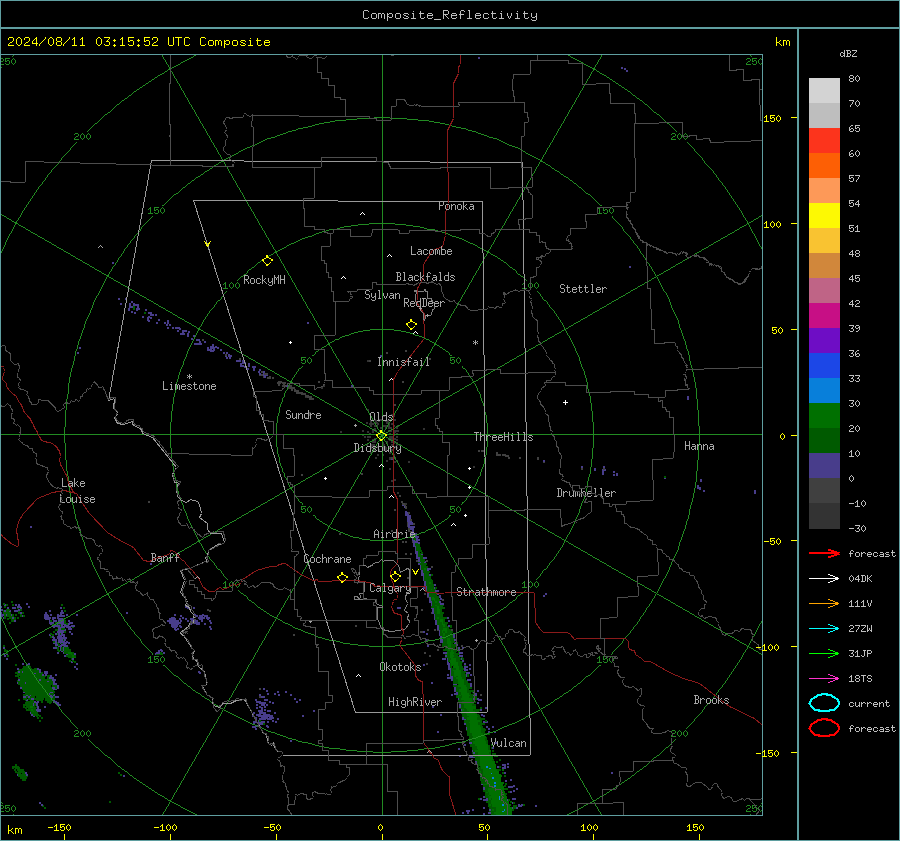Click the Vulcan city label
This screenshot has height=841, width=900.
[508, 743]
